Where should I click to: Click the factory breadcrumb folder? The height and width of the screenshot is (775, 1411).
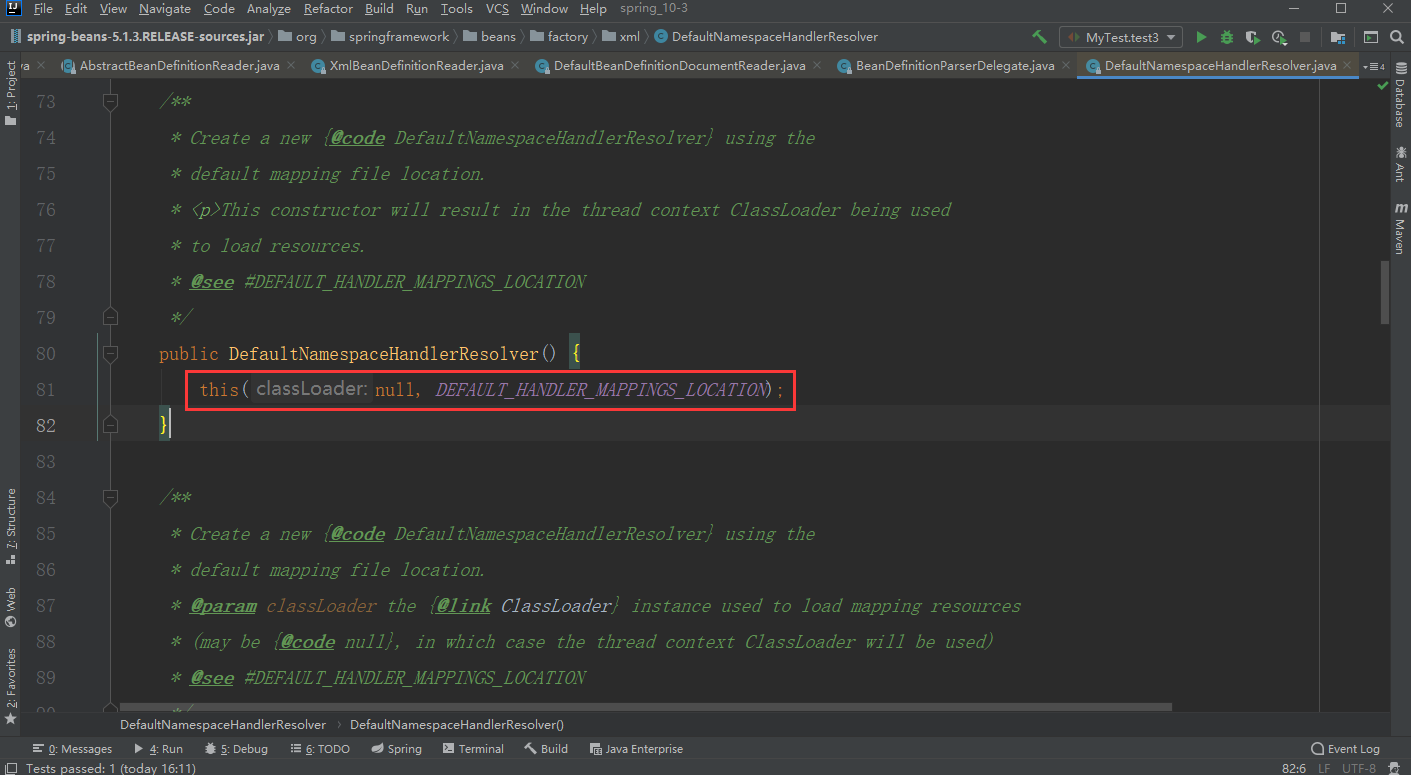coord(558,37)
